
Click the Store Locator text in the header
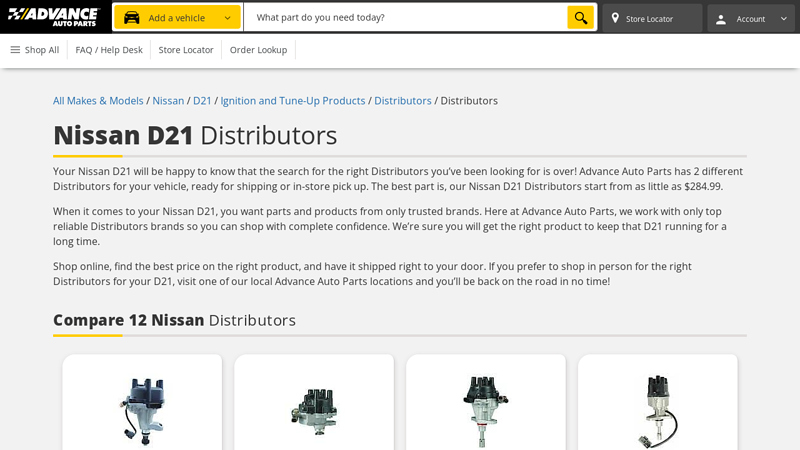[x=649, y=19]
